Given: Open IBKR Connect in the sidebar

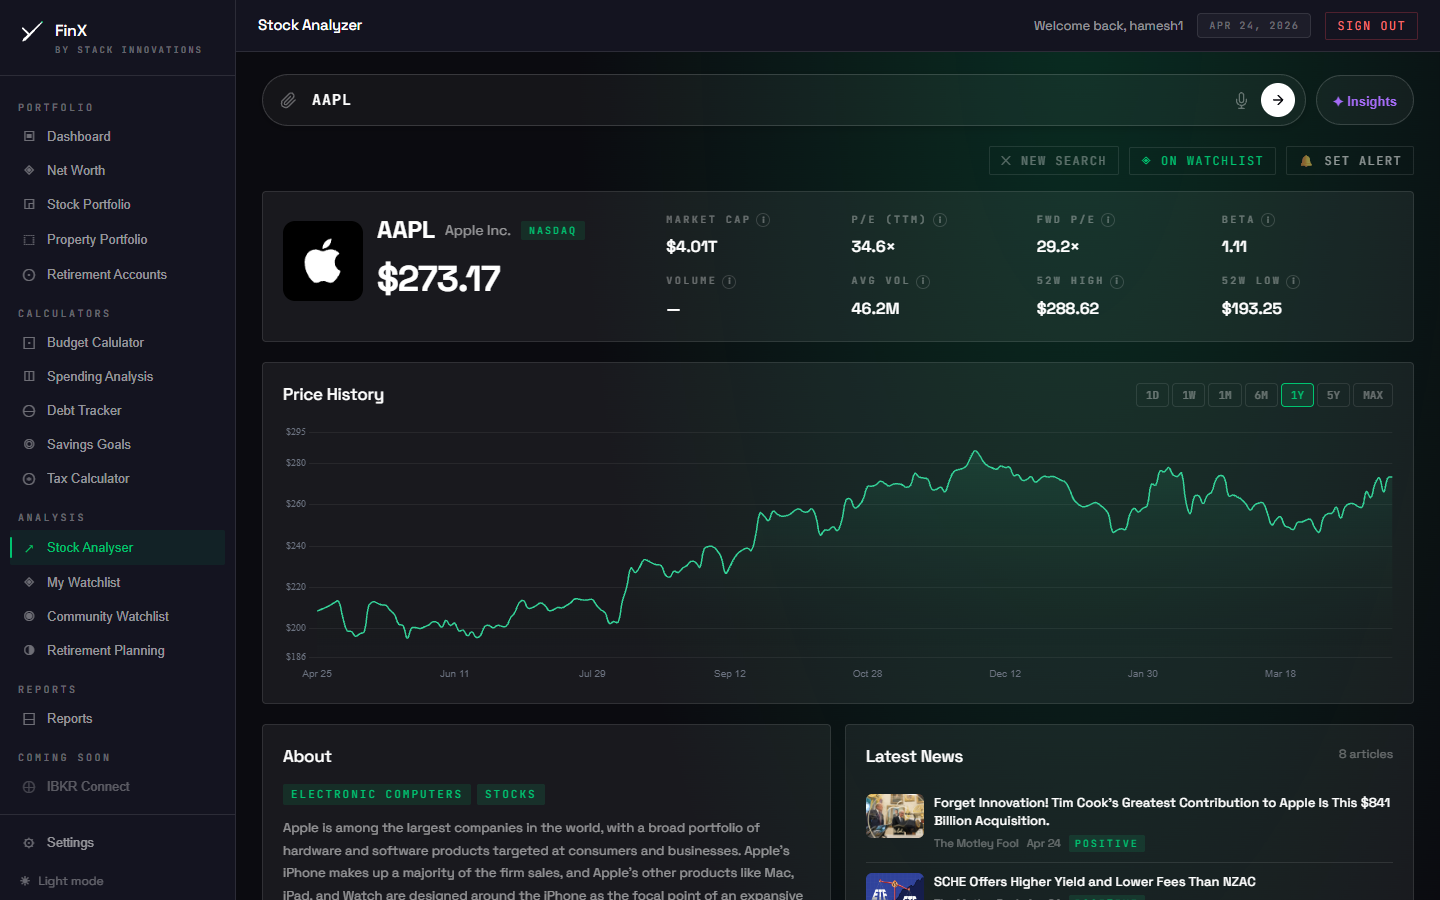Looking at the screenshot, I should click(118, 786).
